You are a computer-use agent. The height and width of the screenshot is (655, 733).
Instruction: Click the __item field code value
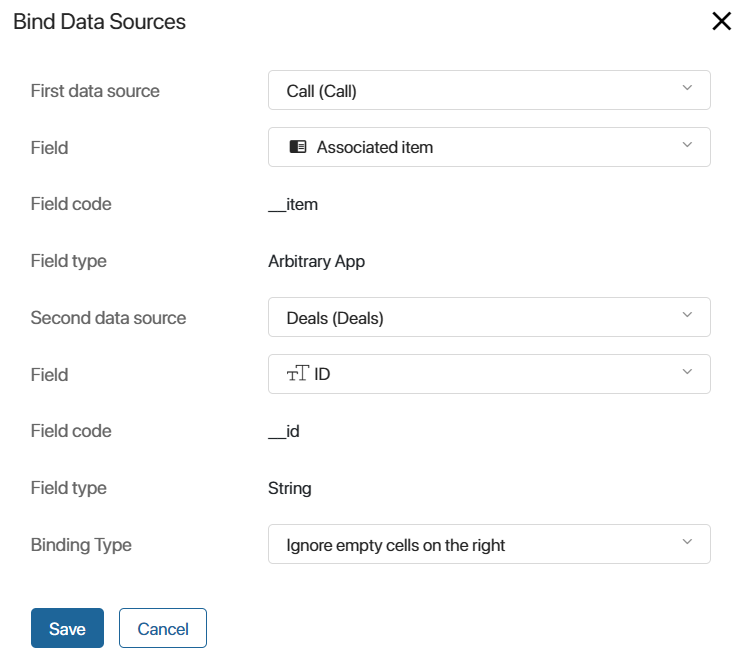tap(293, 204)
